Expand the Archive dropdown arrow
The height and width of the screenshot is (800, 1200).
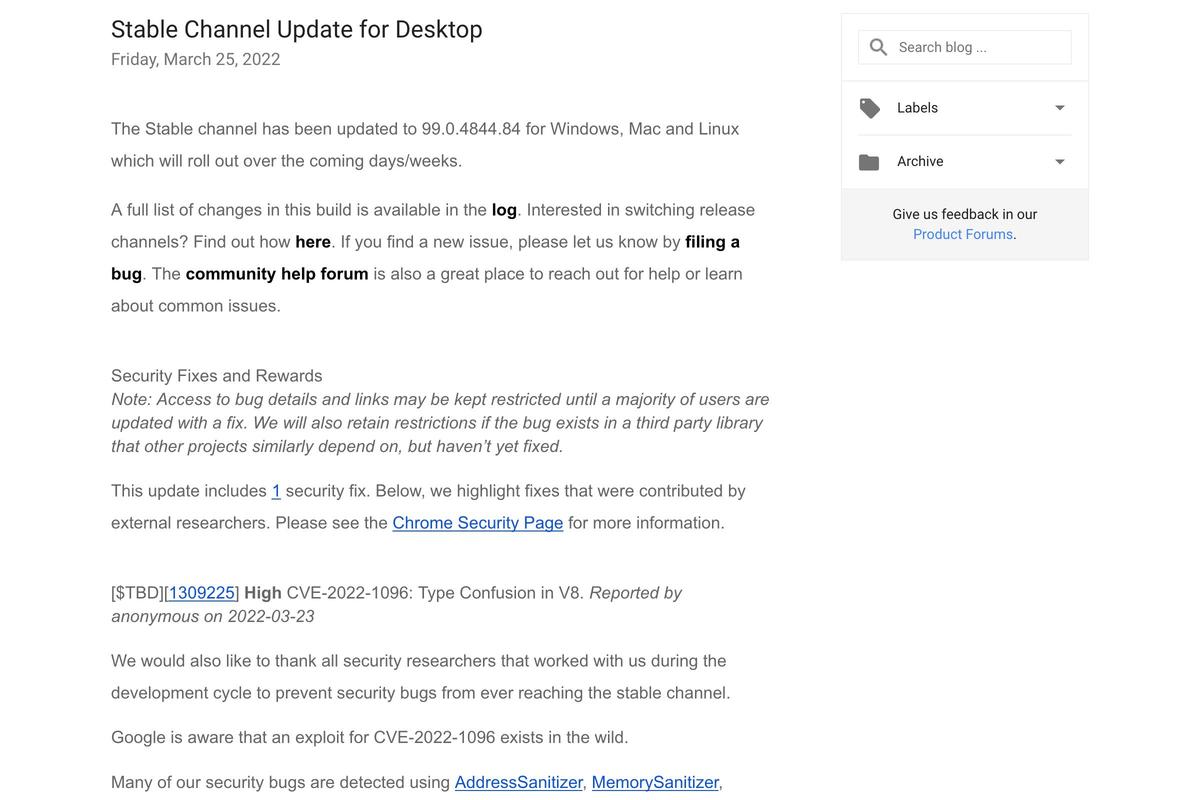coord(1060,162)
